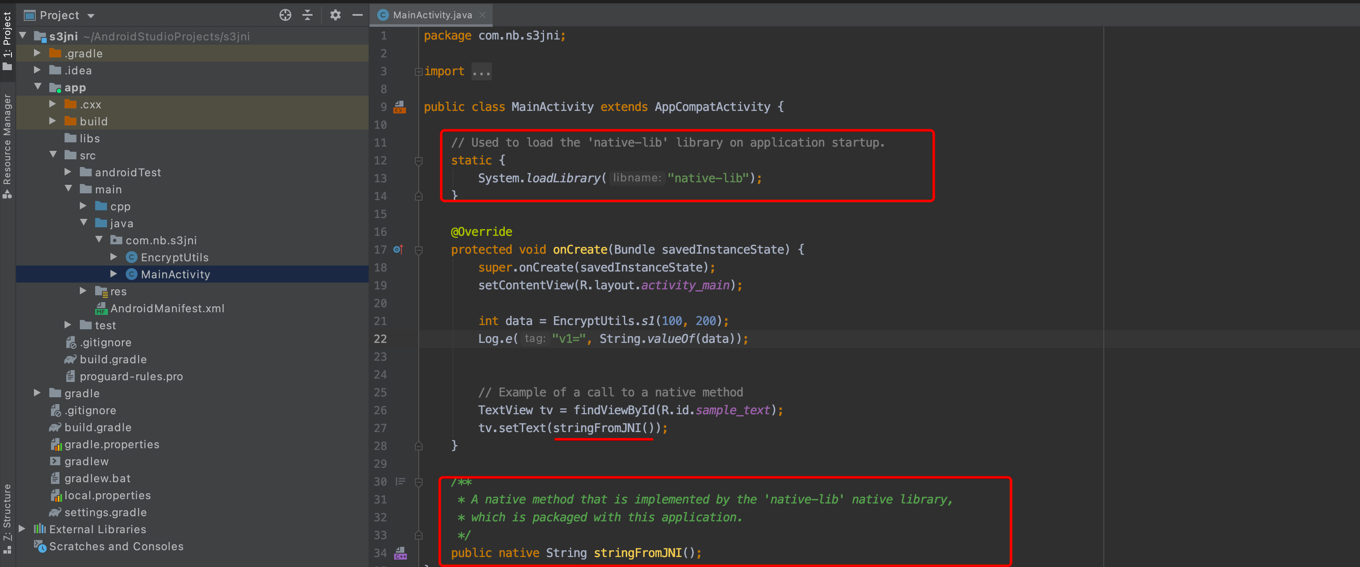Open local.properties file

(100, 495)
